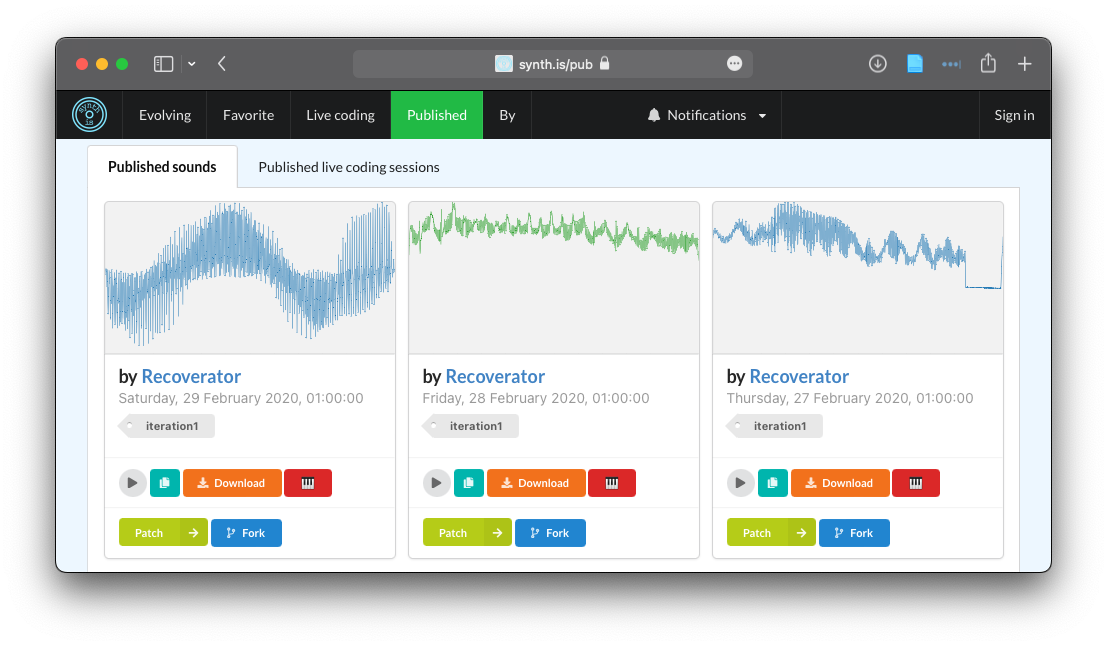Open the Live coding nav item
This screenshot has width=1107, height=646.
[340, 115]
